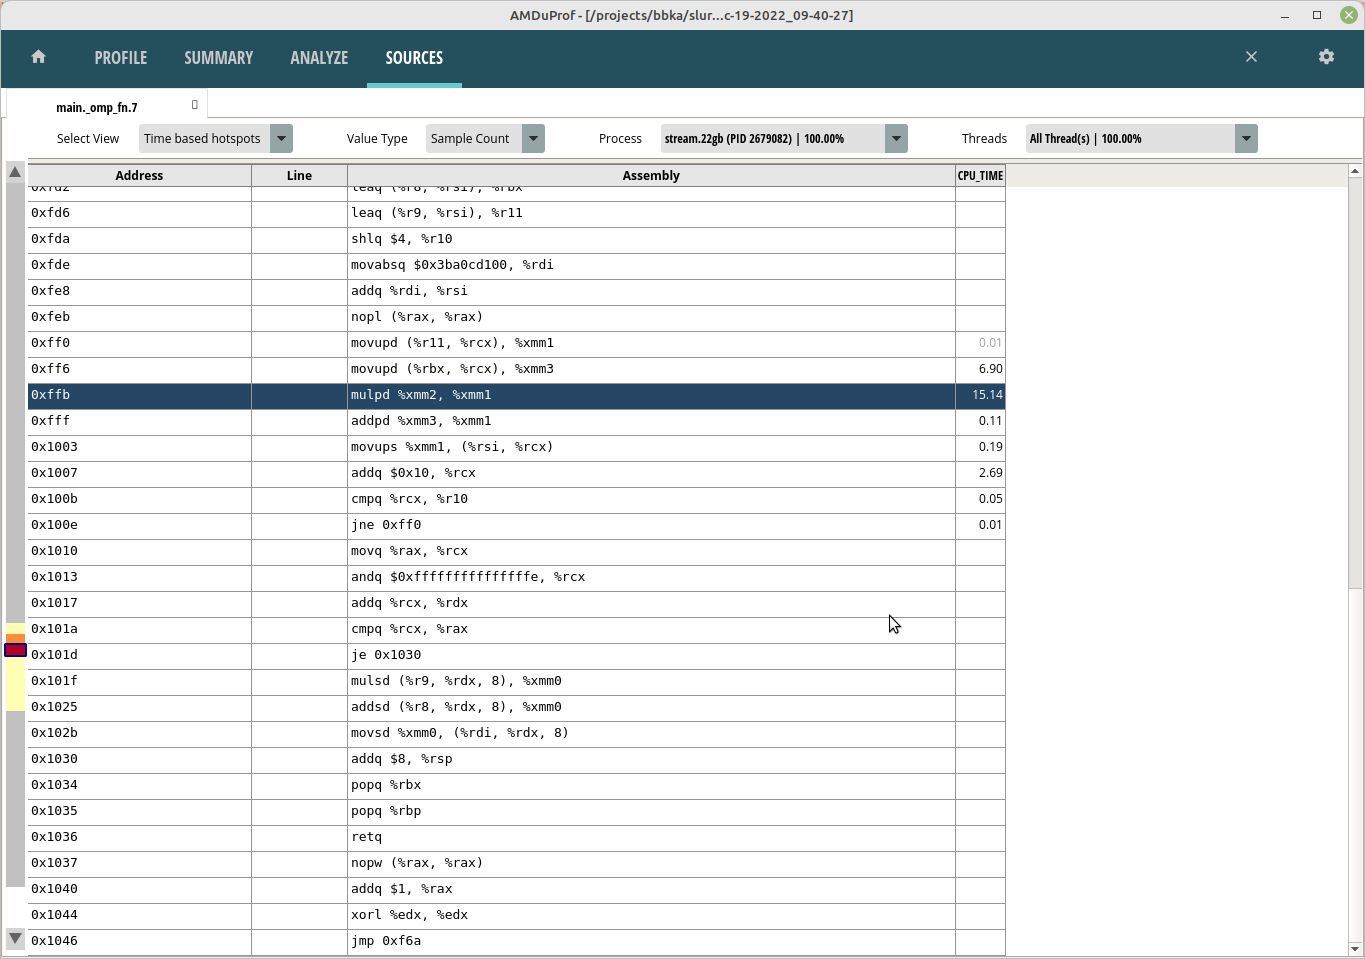The height and width of the screenshot is (959, 1365).
Task: Close the main._omp_fn.7 tab
Action: (x=194, y=105)
